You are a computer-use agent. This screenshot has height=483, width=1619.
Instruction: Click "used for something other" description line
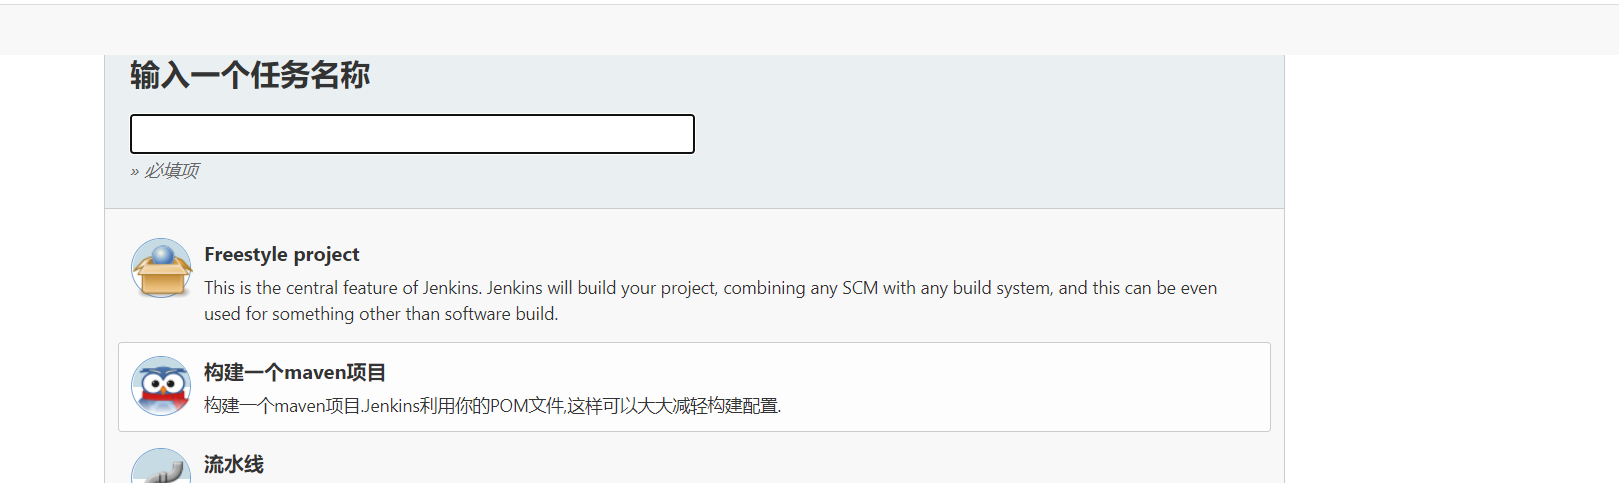point(380,314)
